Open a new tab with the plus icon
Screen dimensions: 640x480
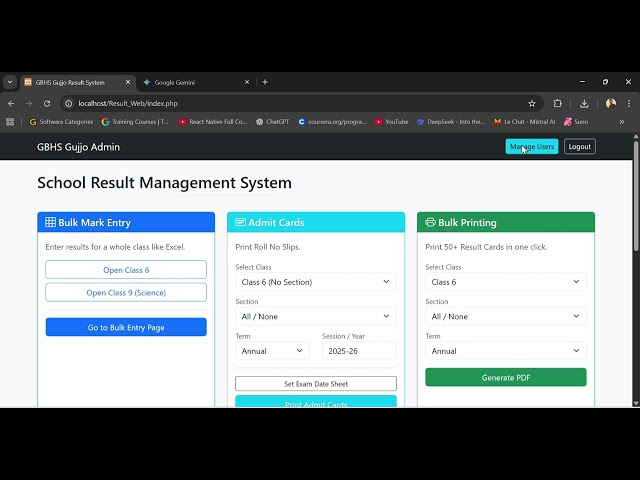tap(265, 82)
